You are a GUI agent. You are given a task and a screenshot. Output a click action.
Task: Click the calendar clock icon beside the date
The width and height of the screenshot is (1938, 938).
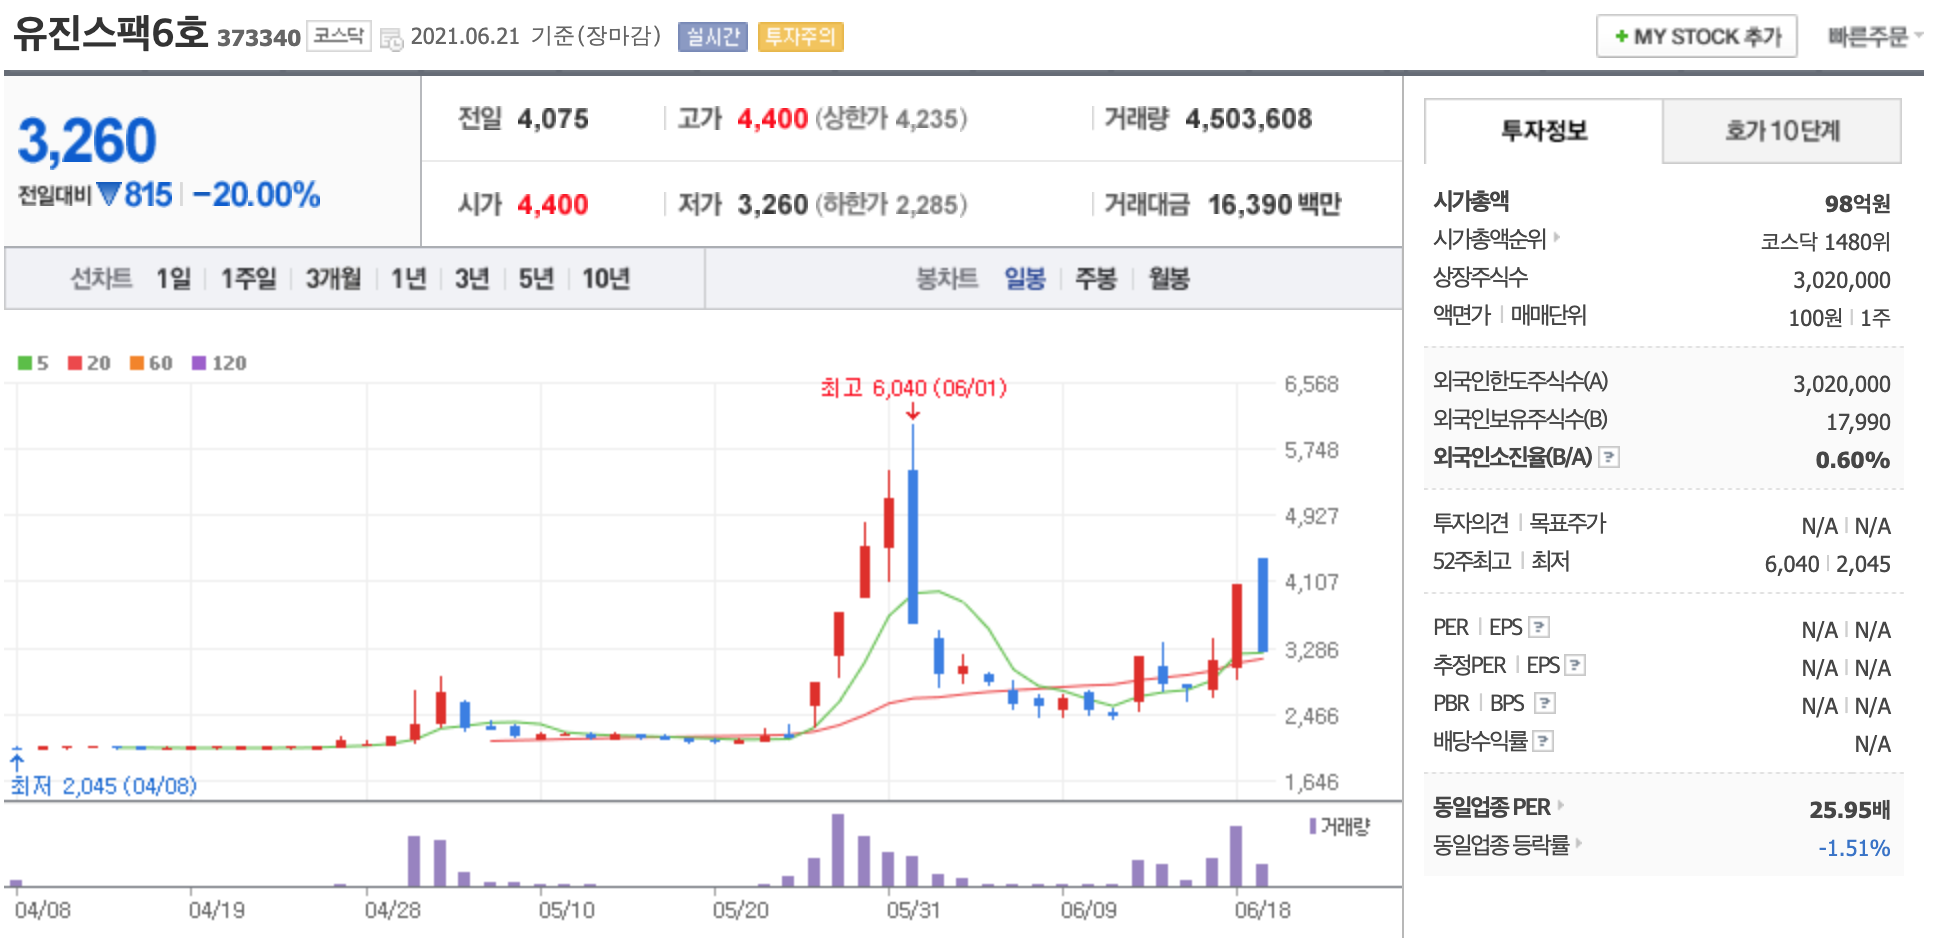coord(392,39)
